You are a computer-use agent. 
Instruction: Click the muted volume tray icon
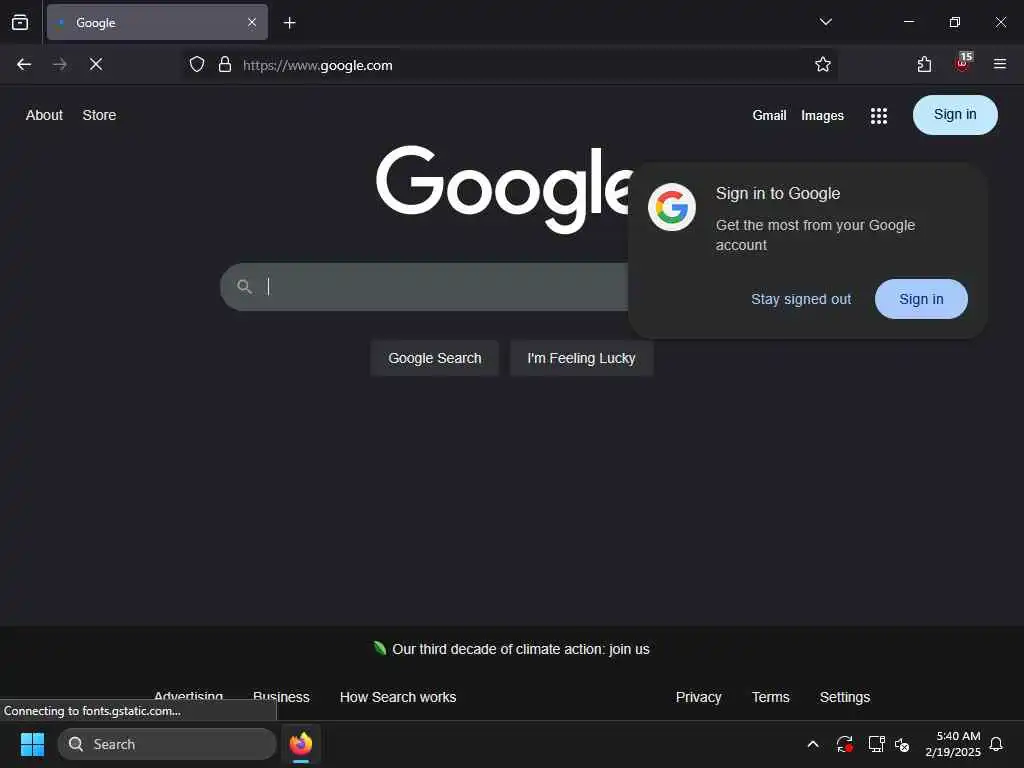coord(902,745)
